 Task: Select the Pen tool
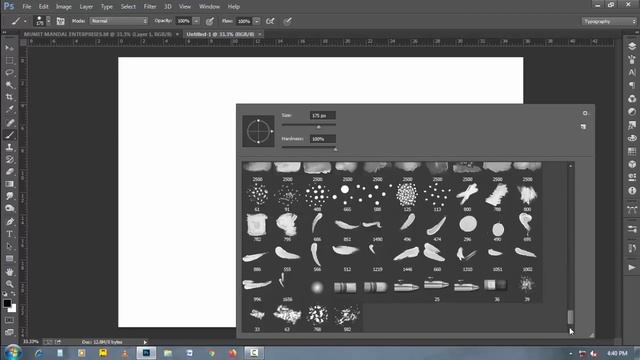9,222
